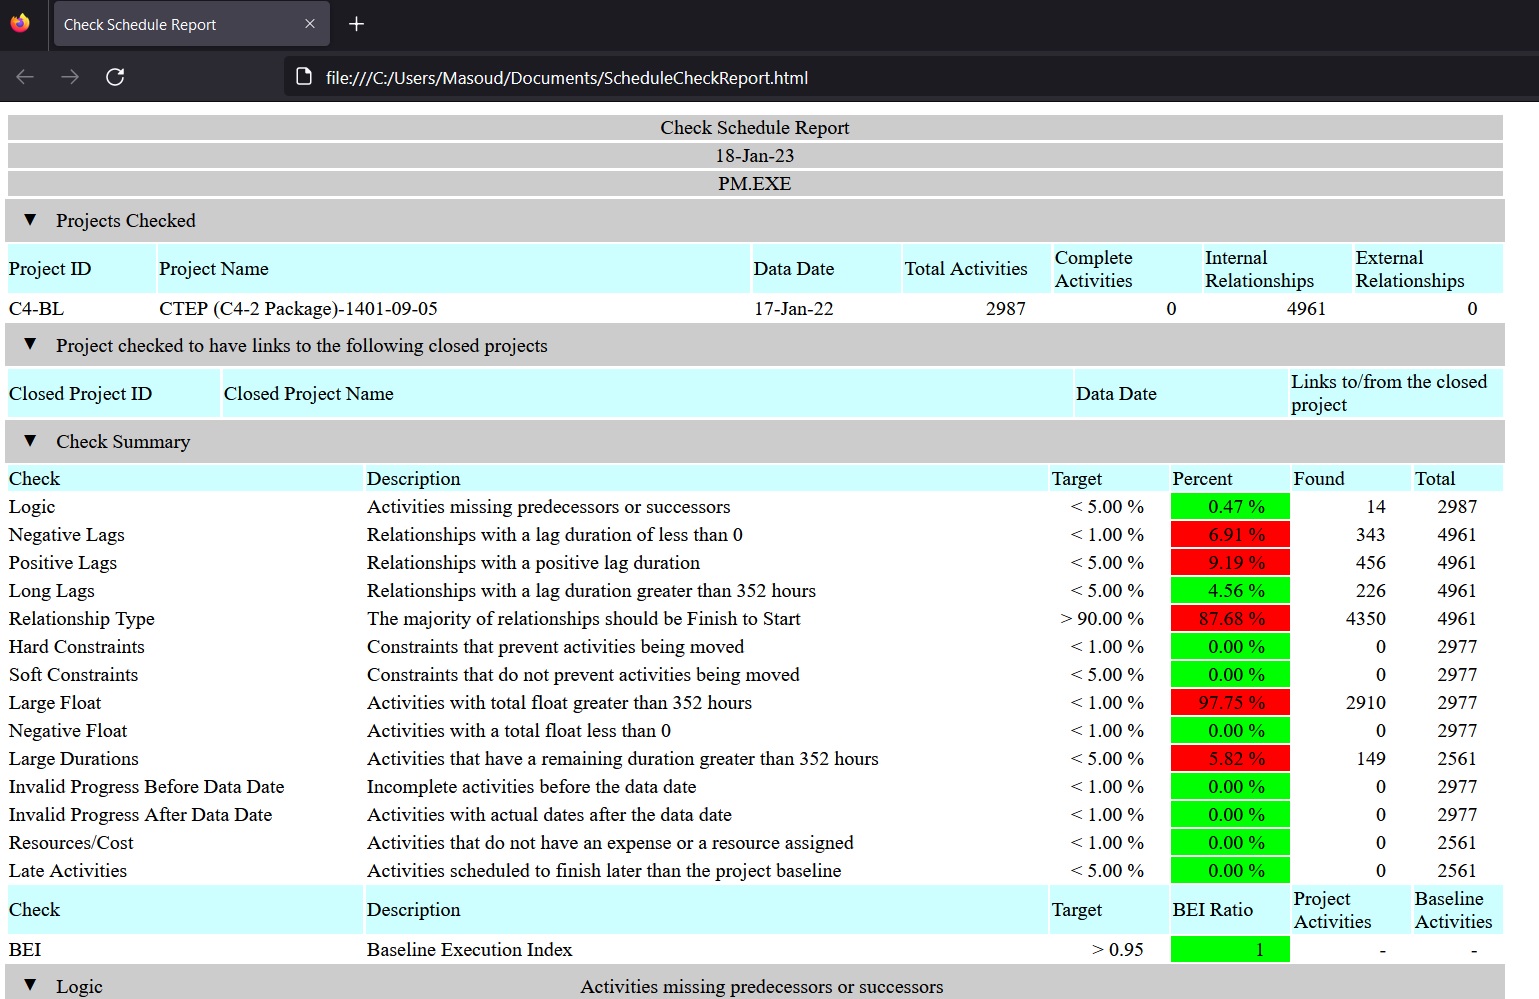Click the data date 17-Jan-22
Viewport: 1539px width, 999px height.
794,309
